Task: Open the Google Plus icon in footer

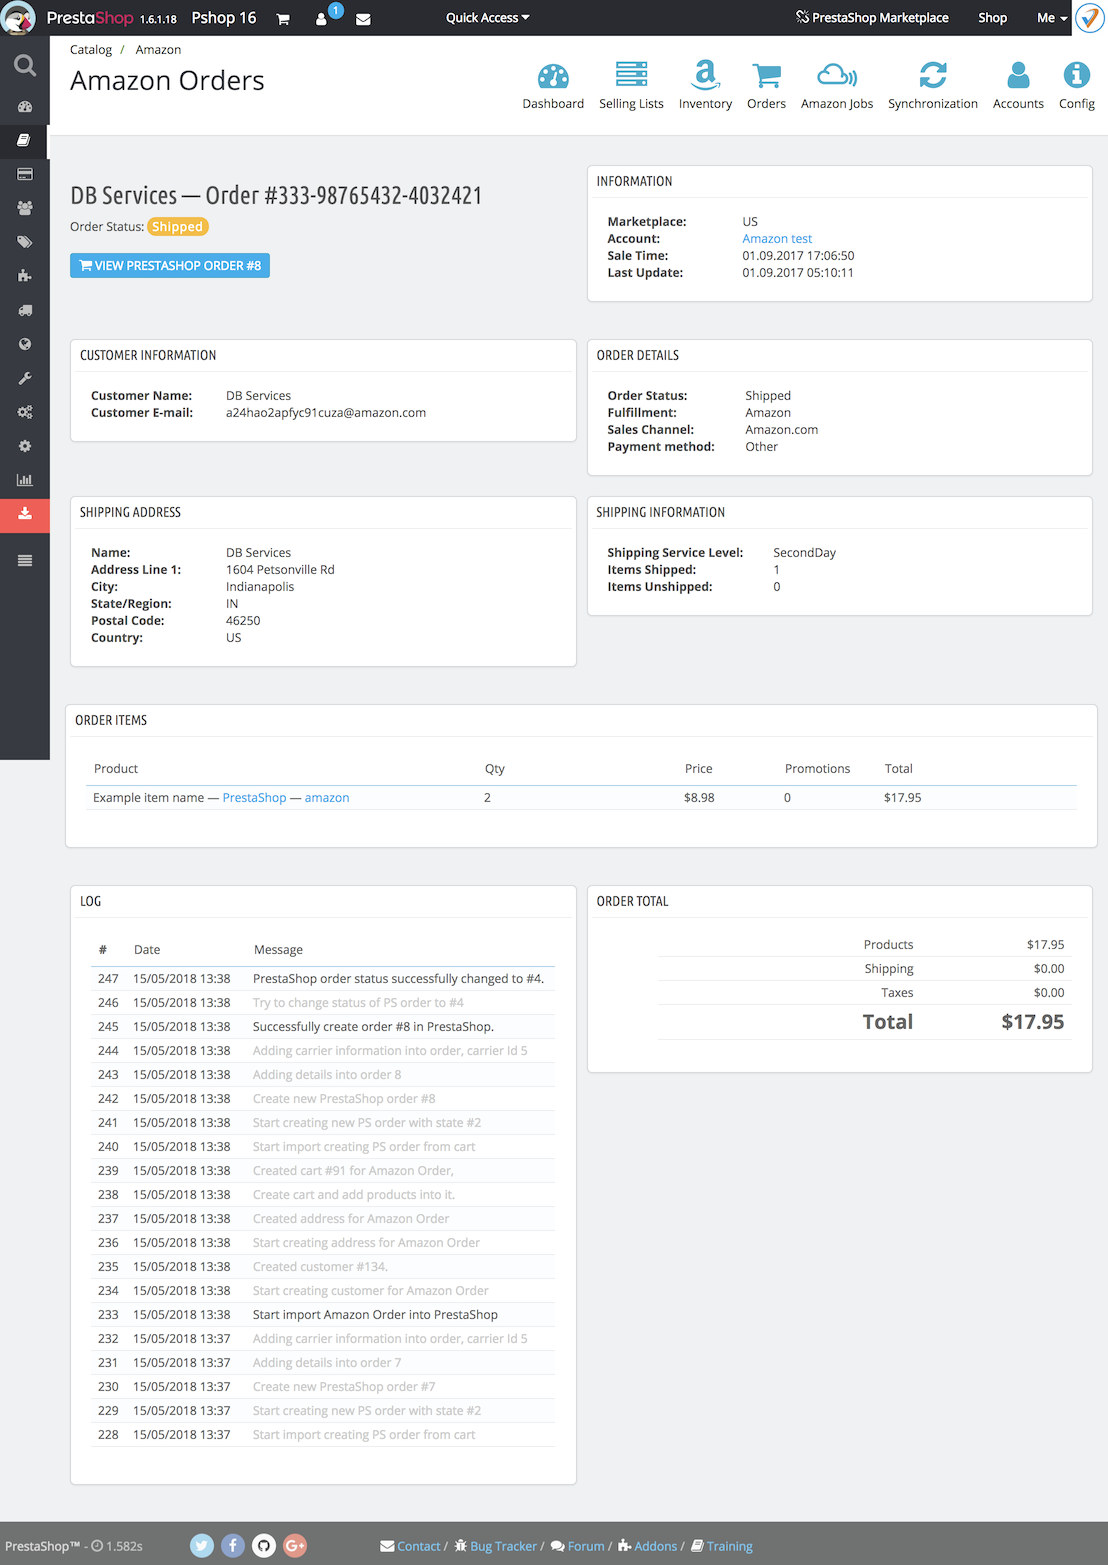Action: [x=295, y=1546]
